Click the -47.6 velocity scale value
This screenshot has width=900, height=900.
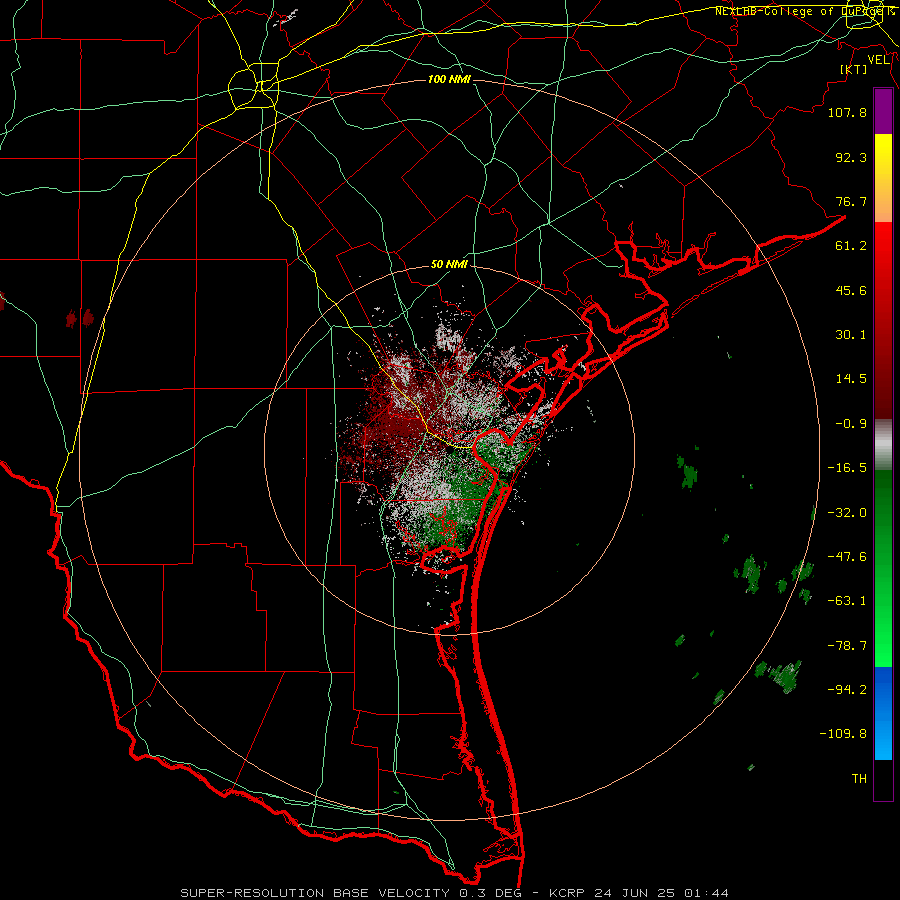point(847,557)
